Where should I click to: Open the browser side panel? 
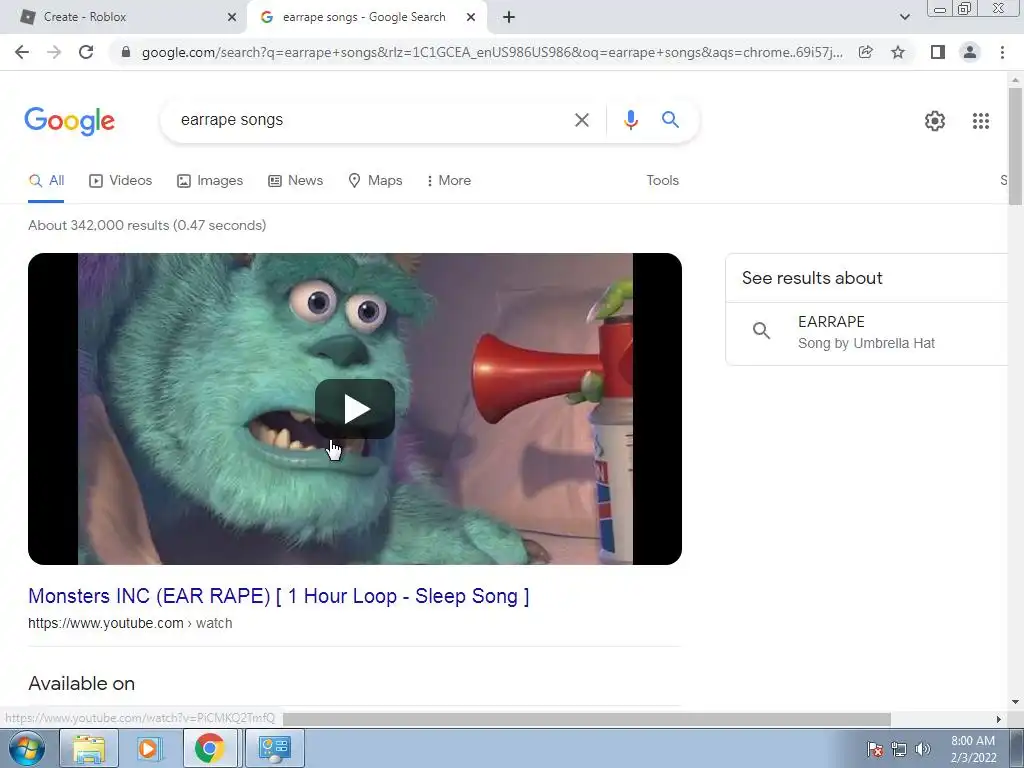pyautogui.click(x=937, y=52)
